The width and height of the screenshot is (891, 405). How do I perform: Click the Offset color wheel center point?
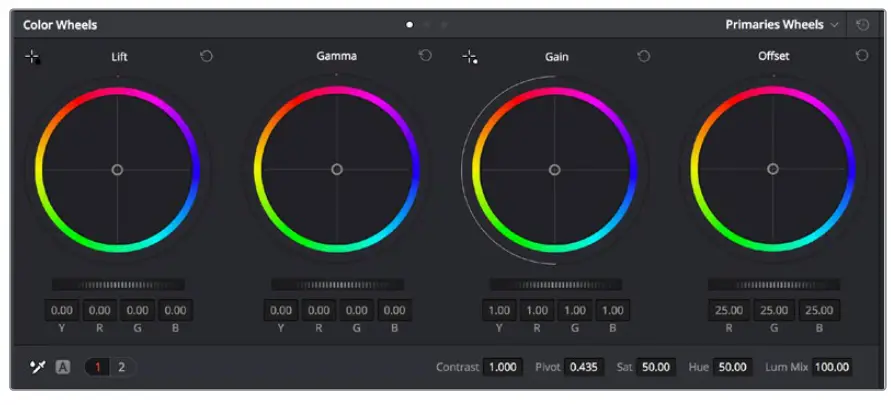click(773, 169)
